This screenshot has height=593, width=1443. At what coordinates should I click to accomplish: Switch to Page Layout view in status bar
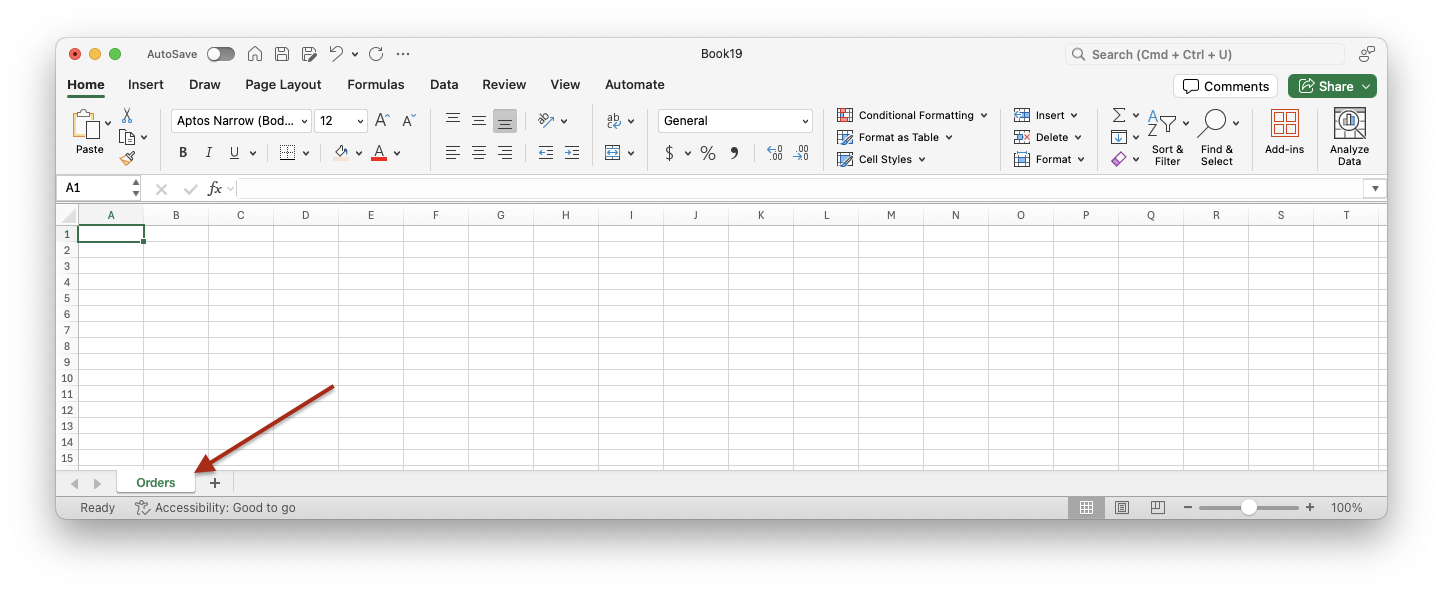coord(1122,508)
